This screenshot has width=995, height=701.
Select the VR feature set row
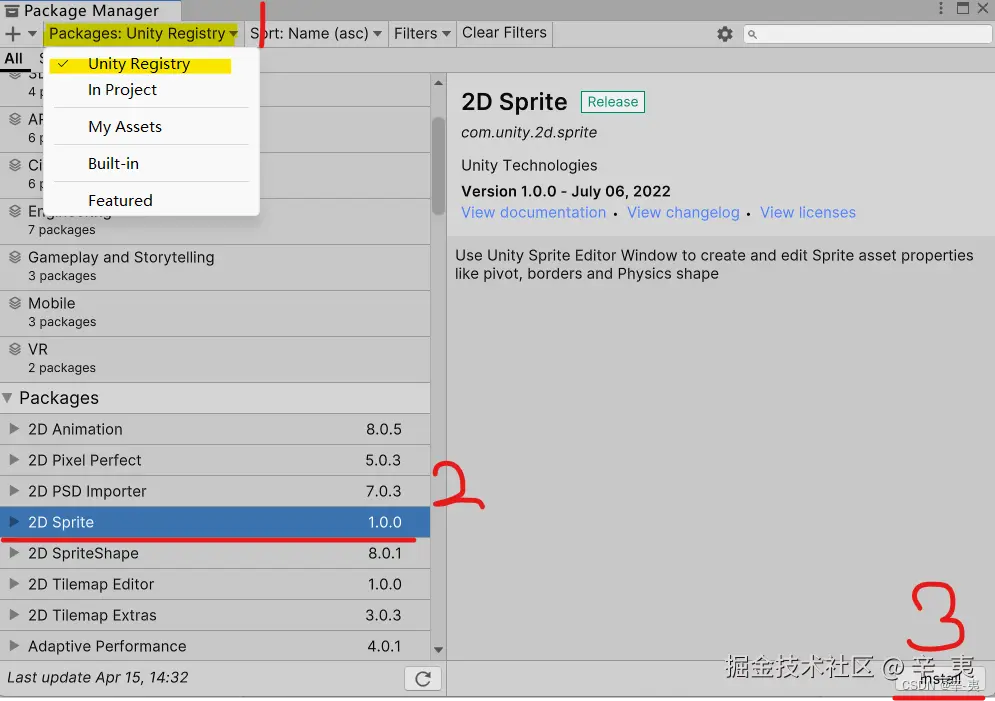click(x=215, y=360)
